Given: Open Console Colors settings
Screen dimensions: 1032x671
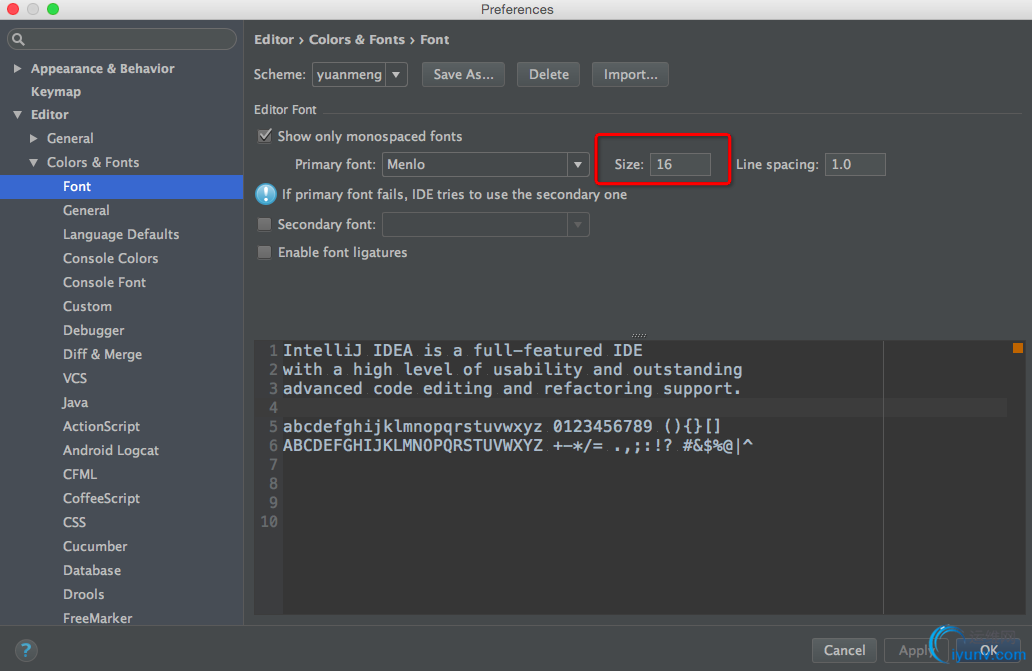Looking at the screenshot, I should [111, 259].
